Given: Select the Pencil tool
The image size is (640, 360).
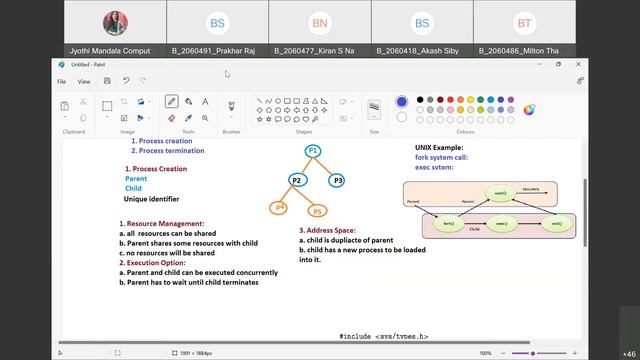Looking at the screenshot, I should click(171, 101).
